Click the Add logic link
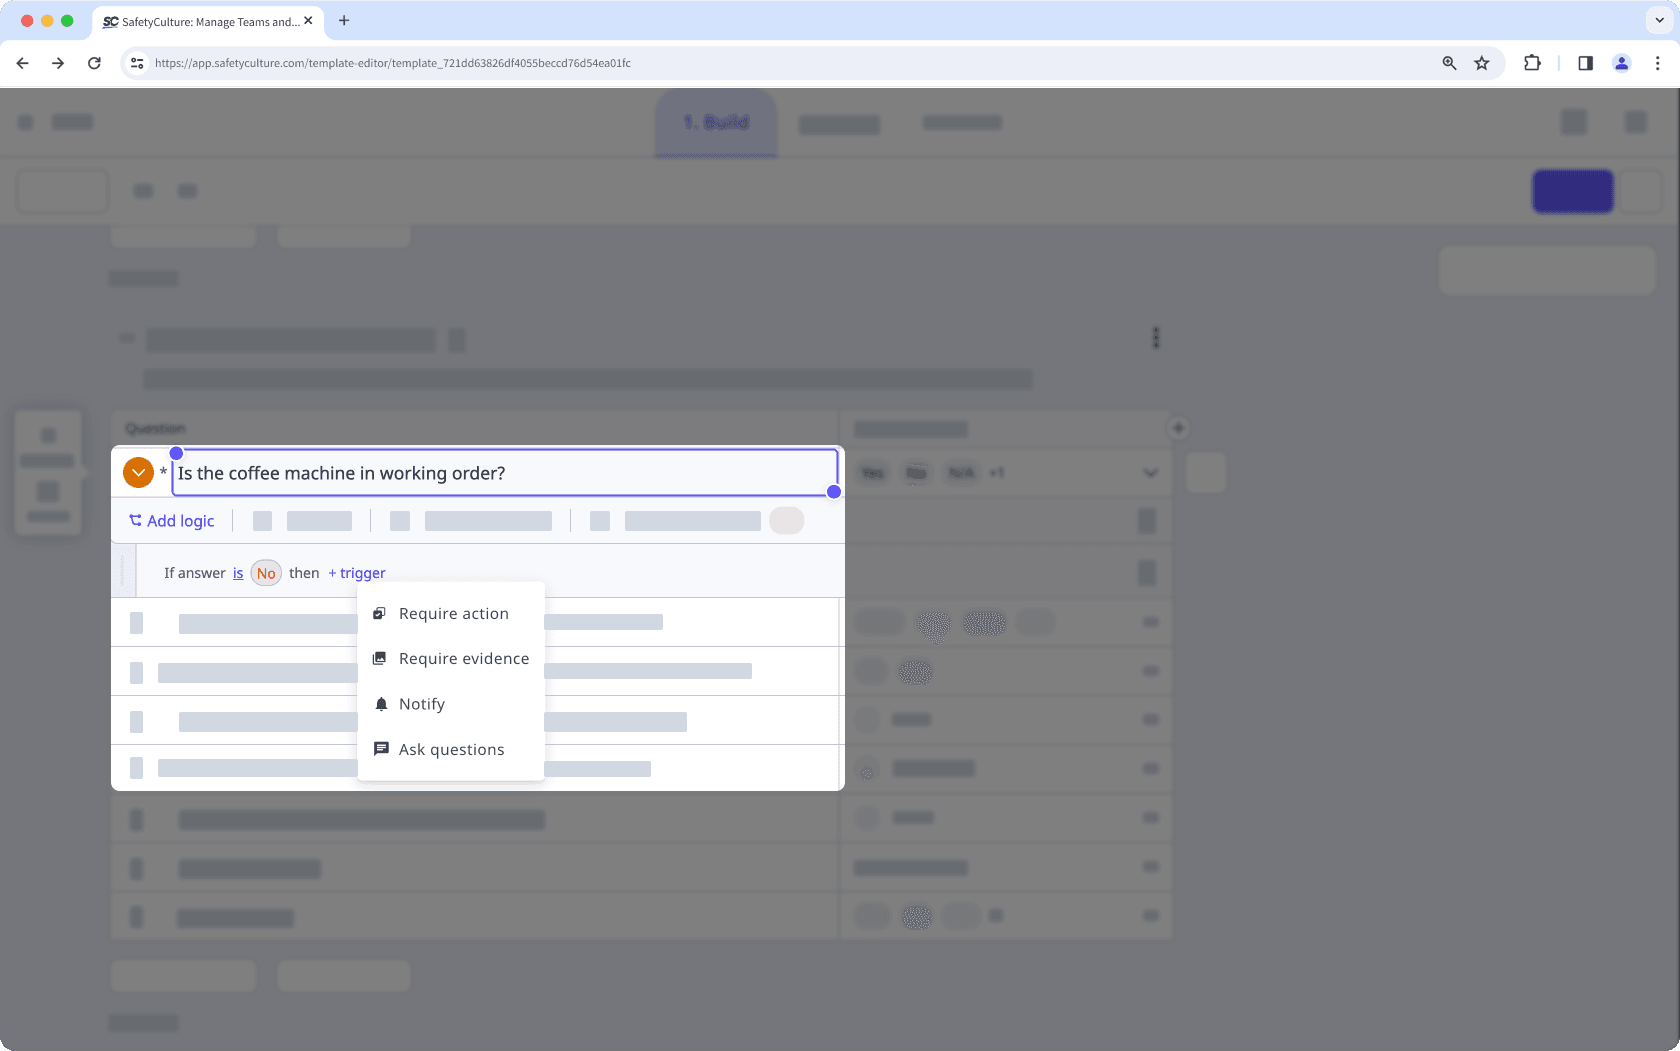The image size is (1680, 1051). coord(171,520)
